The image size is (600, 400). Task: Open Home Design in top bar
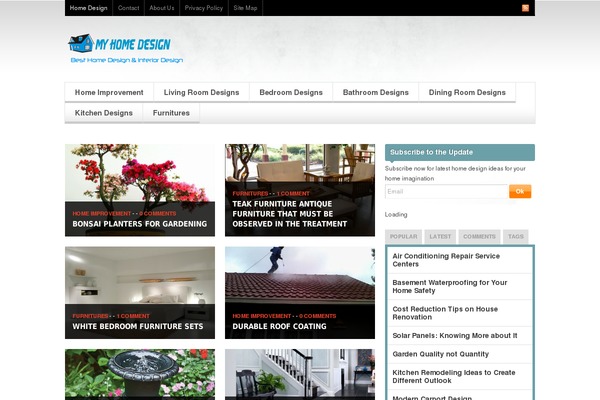(88, 8)
